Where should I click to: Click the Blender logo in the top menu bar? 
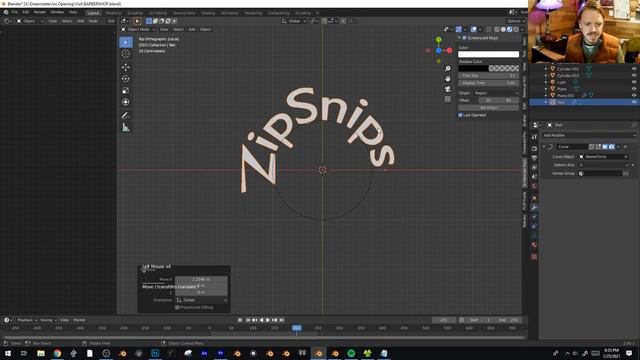6,12
